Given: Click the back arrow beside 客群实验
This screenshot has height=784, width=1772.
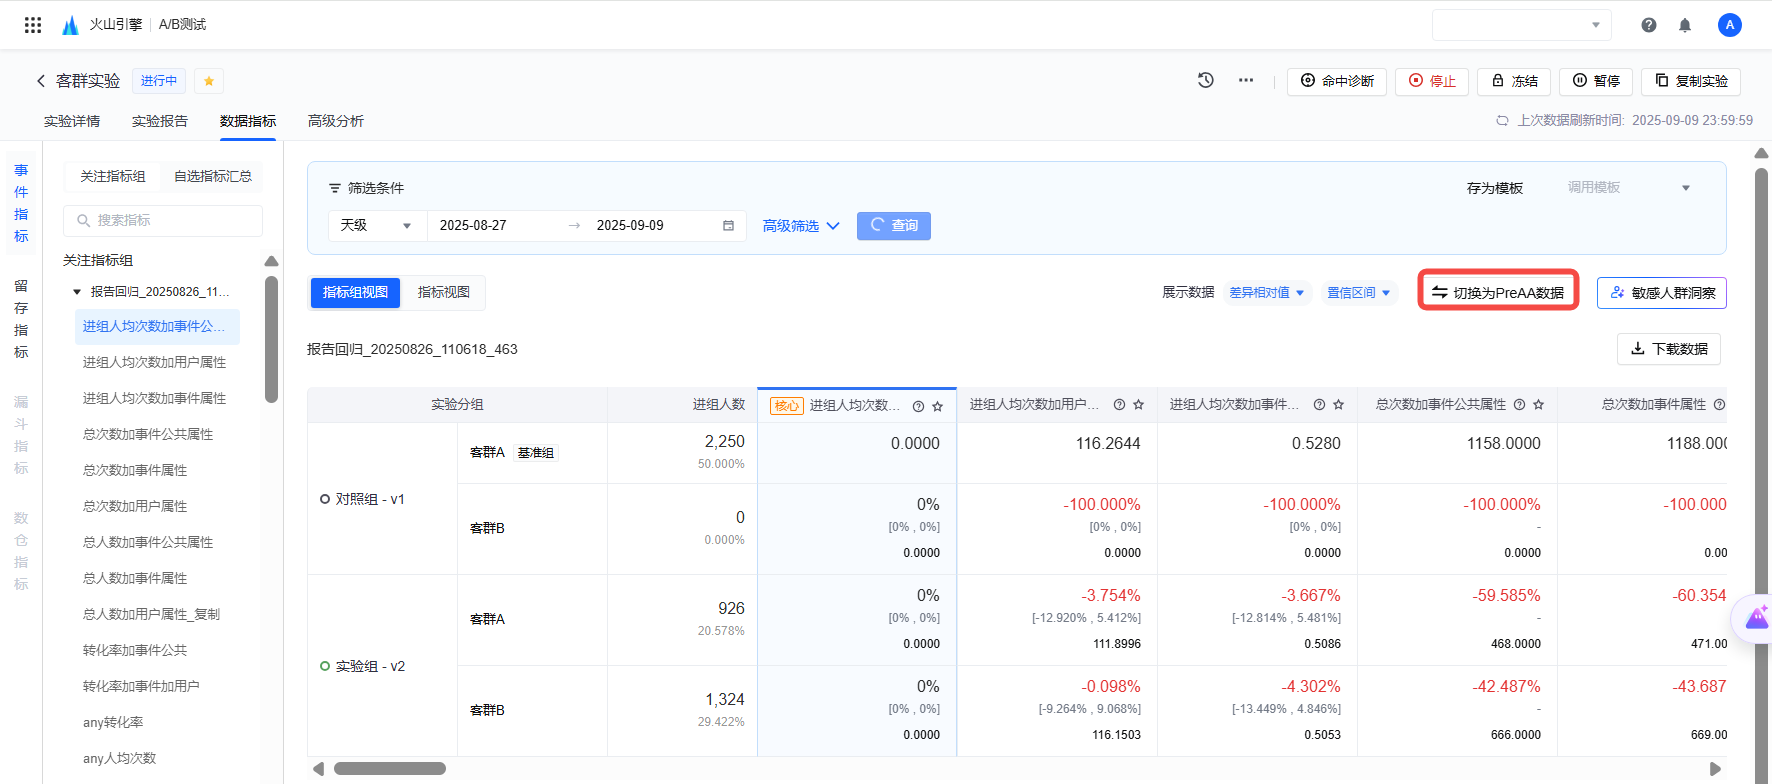Looking at the screenshot, I should 41,81.
